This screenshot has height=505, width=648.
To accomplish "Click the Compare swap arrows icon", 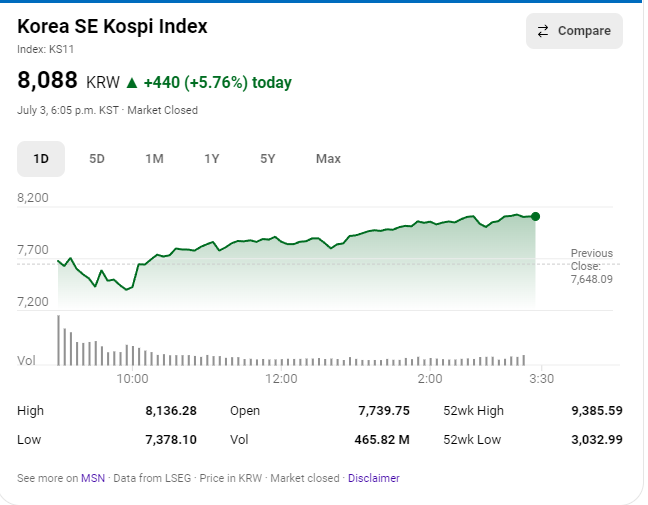I will [x=543, y=31].
